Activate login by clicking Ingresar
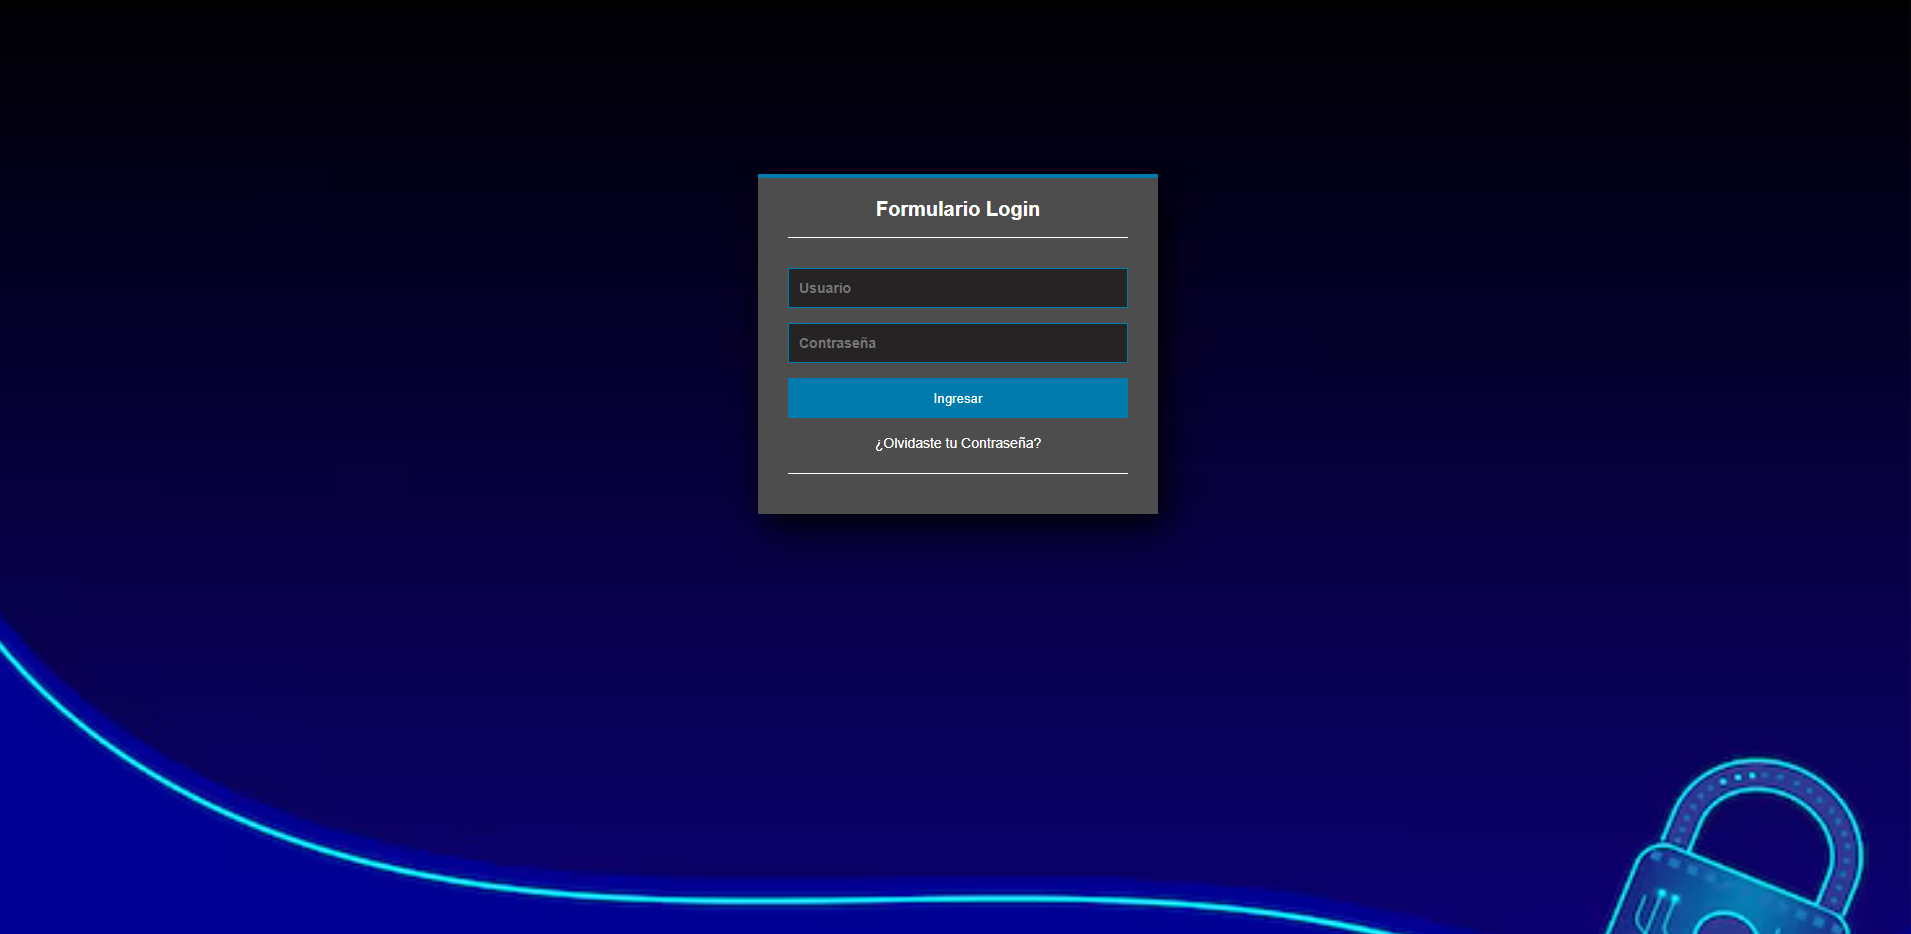 (957, 398)
